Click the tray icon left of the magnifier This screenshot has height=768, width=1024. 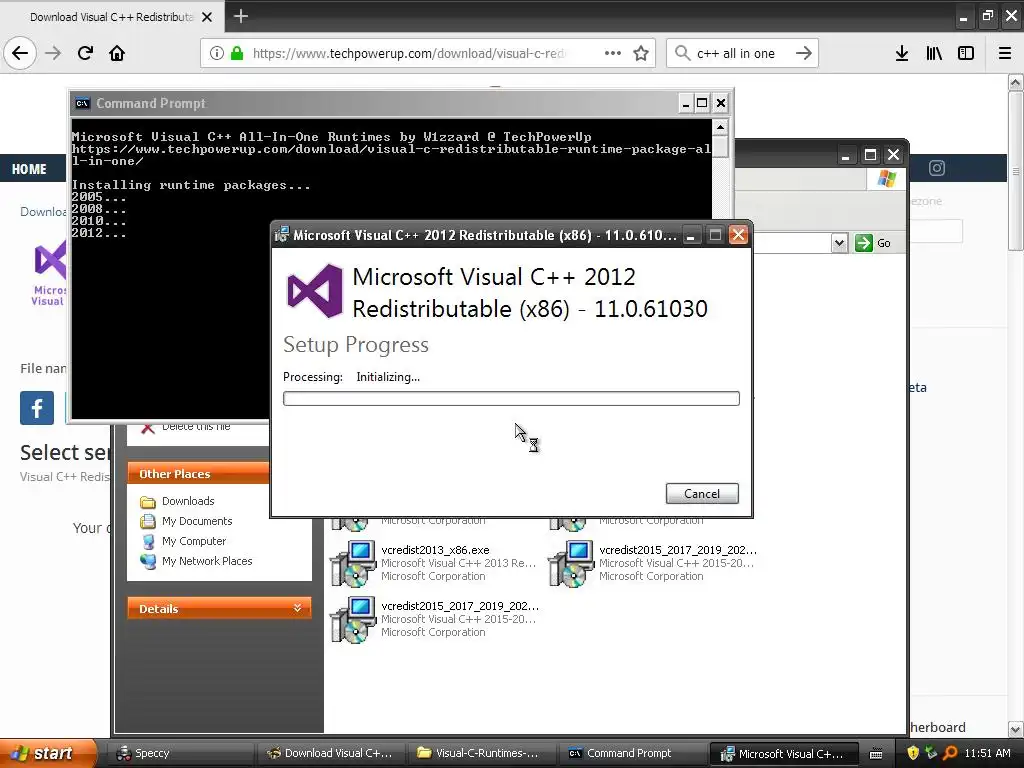point(931,753)
